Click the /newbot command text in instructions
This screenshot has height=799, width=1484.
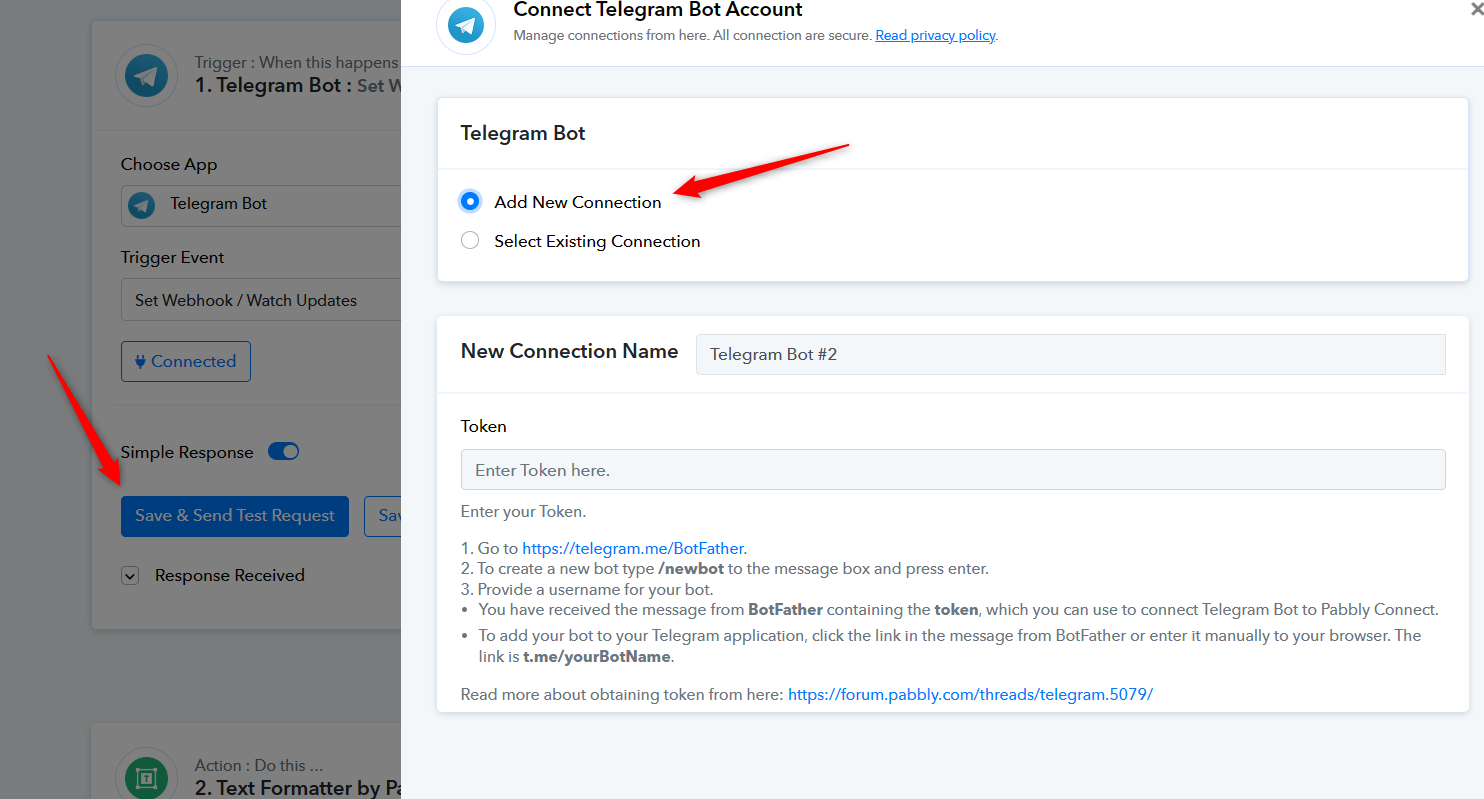pyautogui.click(x=691, y=569)
